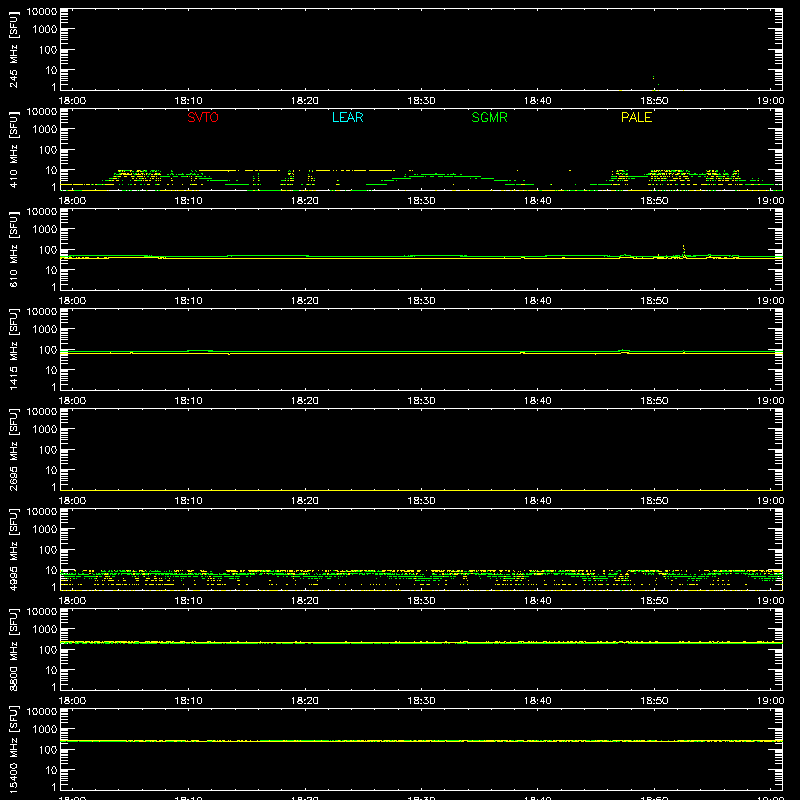Select the 4995 MHz [SFU] axis label
Screen dimensions: 800x800
[14, 549]
